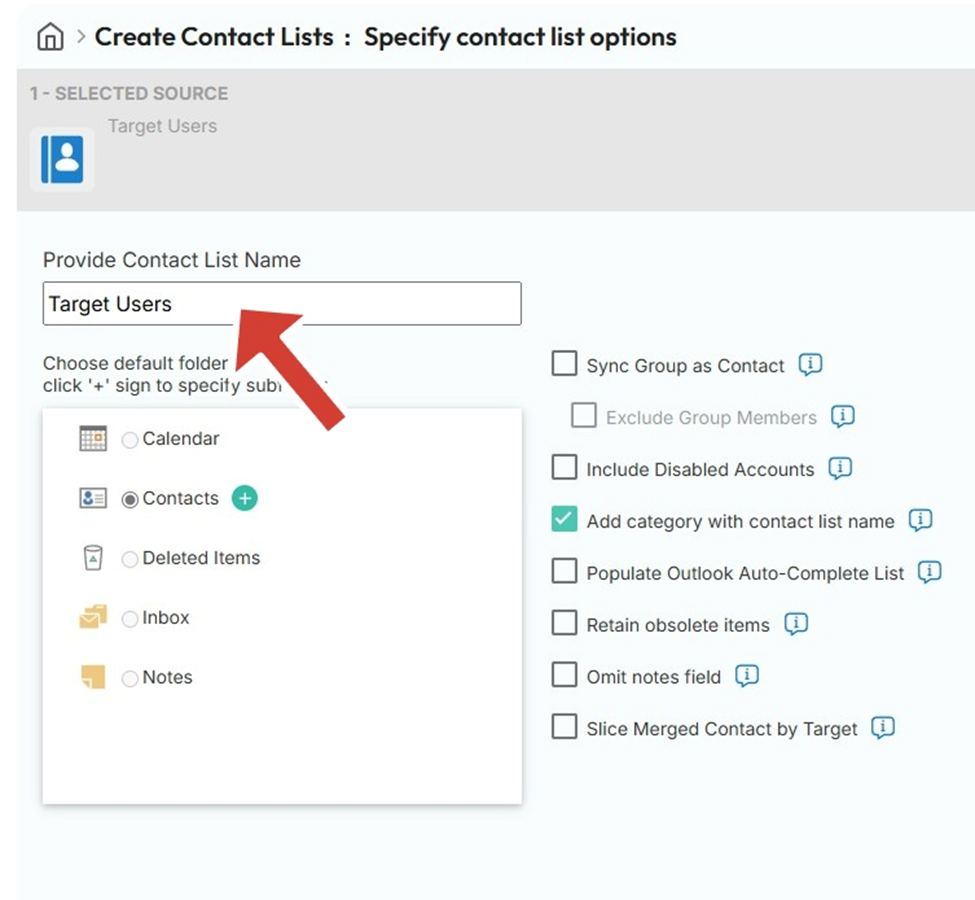This screenshot has height=900, width=975.
Task: Click the Inbox envelope icon
Action: [93, 617]
